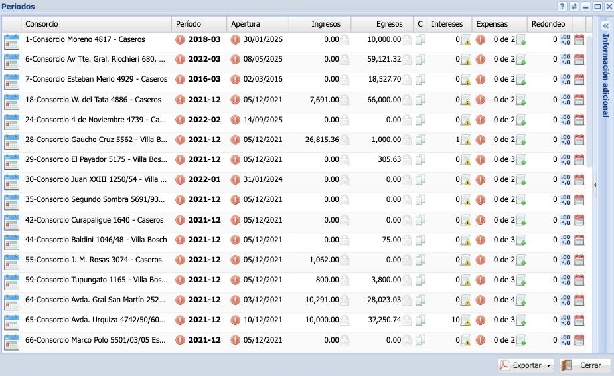Image resolution: width=614 pixels, height=376 pixels.
Task: Click the Exportar button
Action: pyautogui.click(x=526, y=365)
